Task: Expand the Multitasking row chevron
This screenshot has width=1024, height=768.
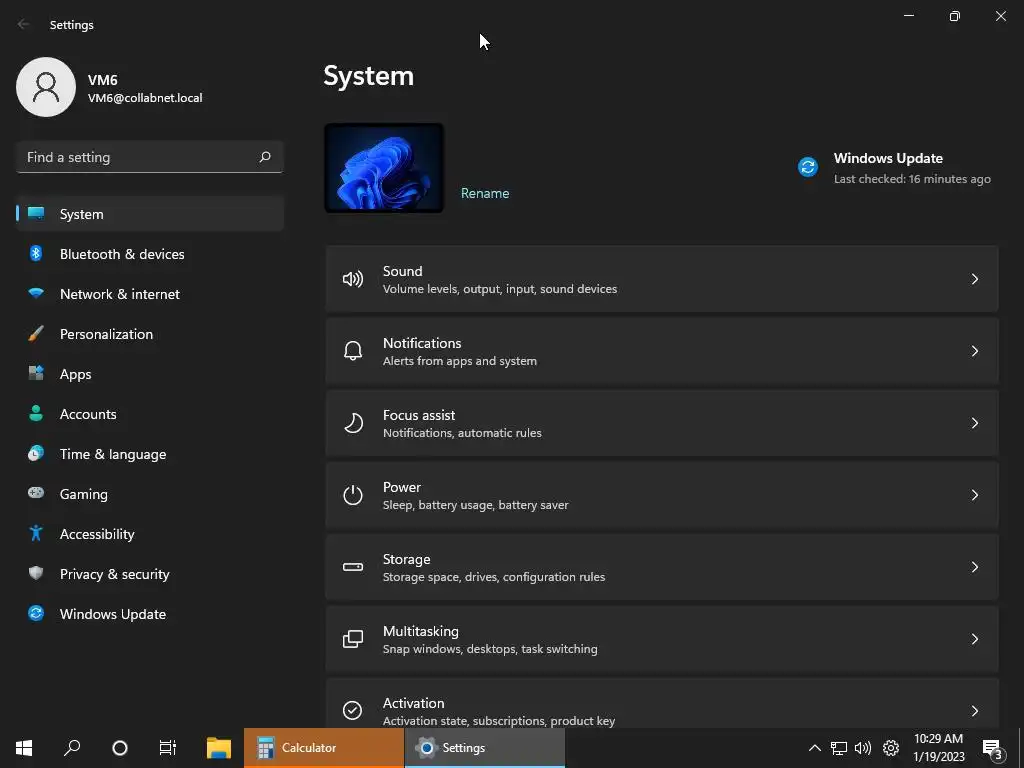Action: (974, 639)
